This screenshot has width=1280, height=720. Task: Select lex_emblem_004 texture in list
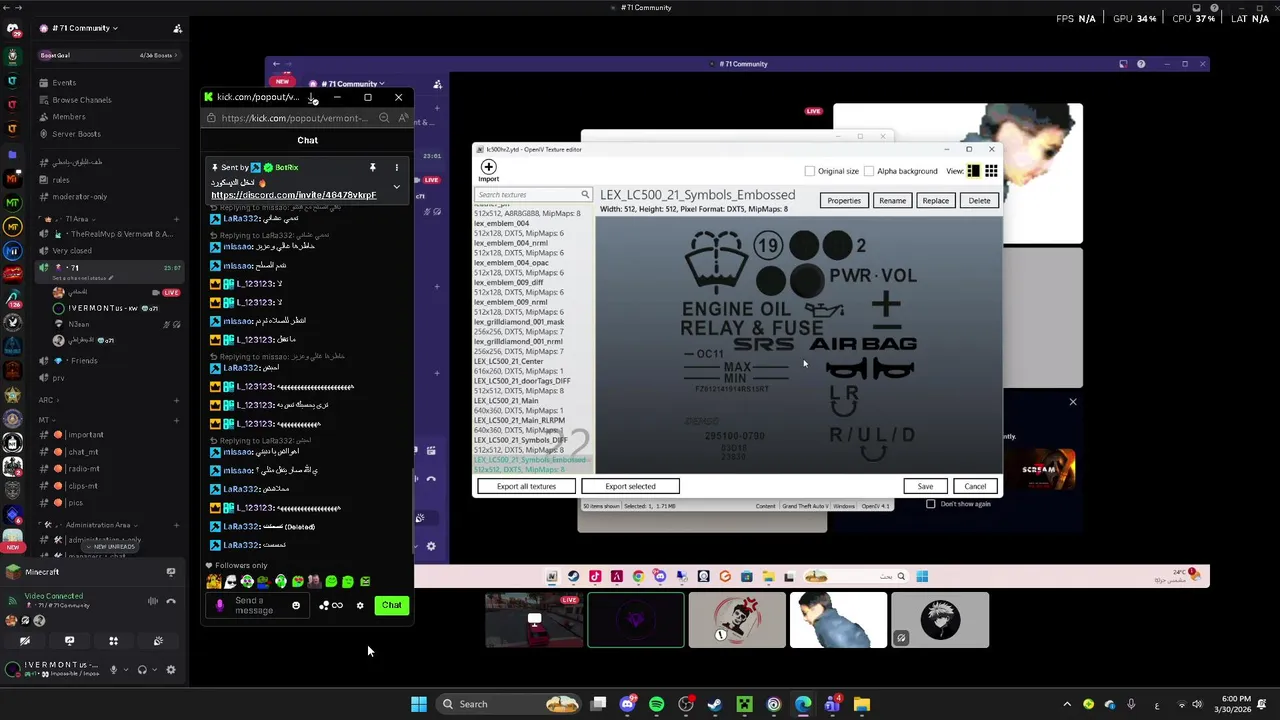pyautogui.click(x=502, y=223)
